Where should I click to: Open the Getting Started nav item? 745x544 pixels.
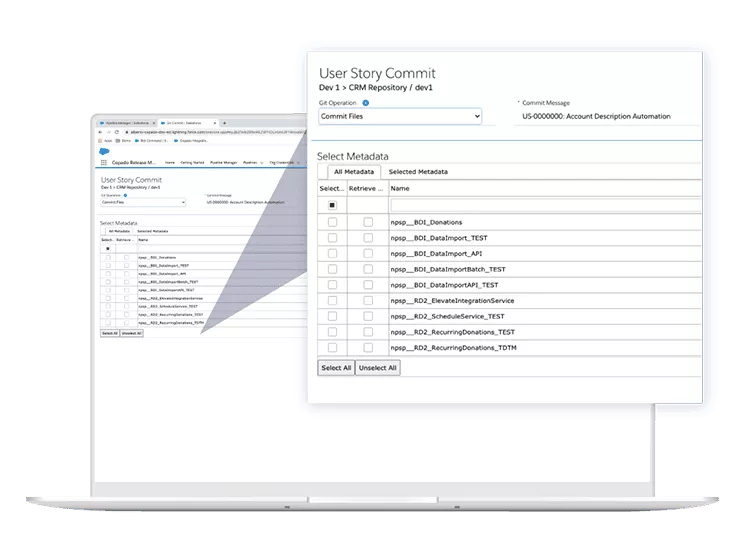192,162
